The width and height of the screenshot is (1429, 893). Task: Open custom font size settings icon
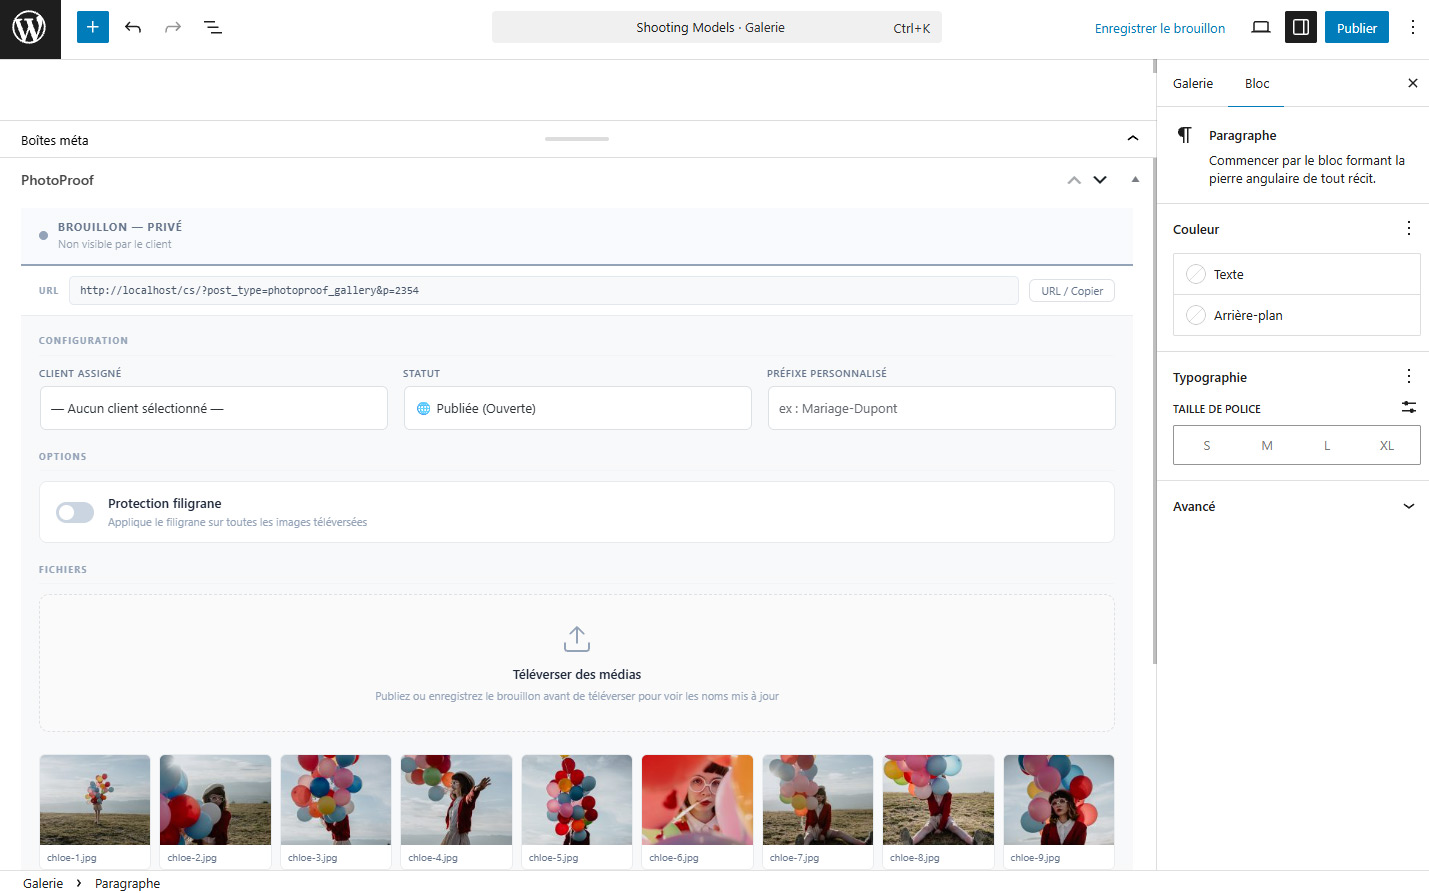[x=1409, y=407]
